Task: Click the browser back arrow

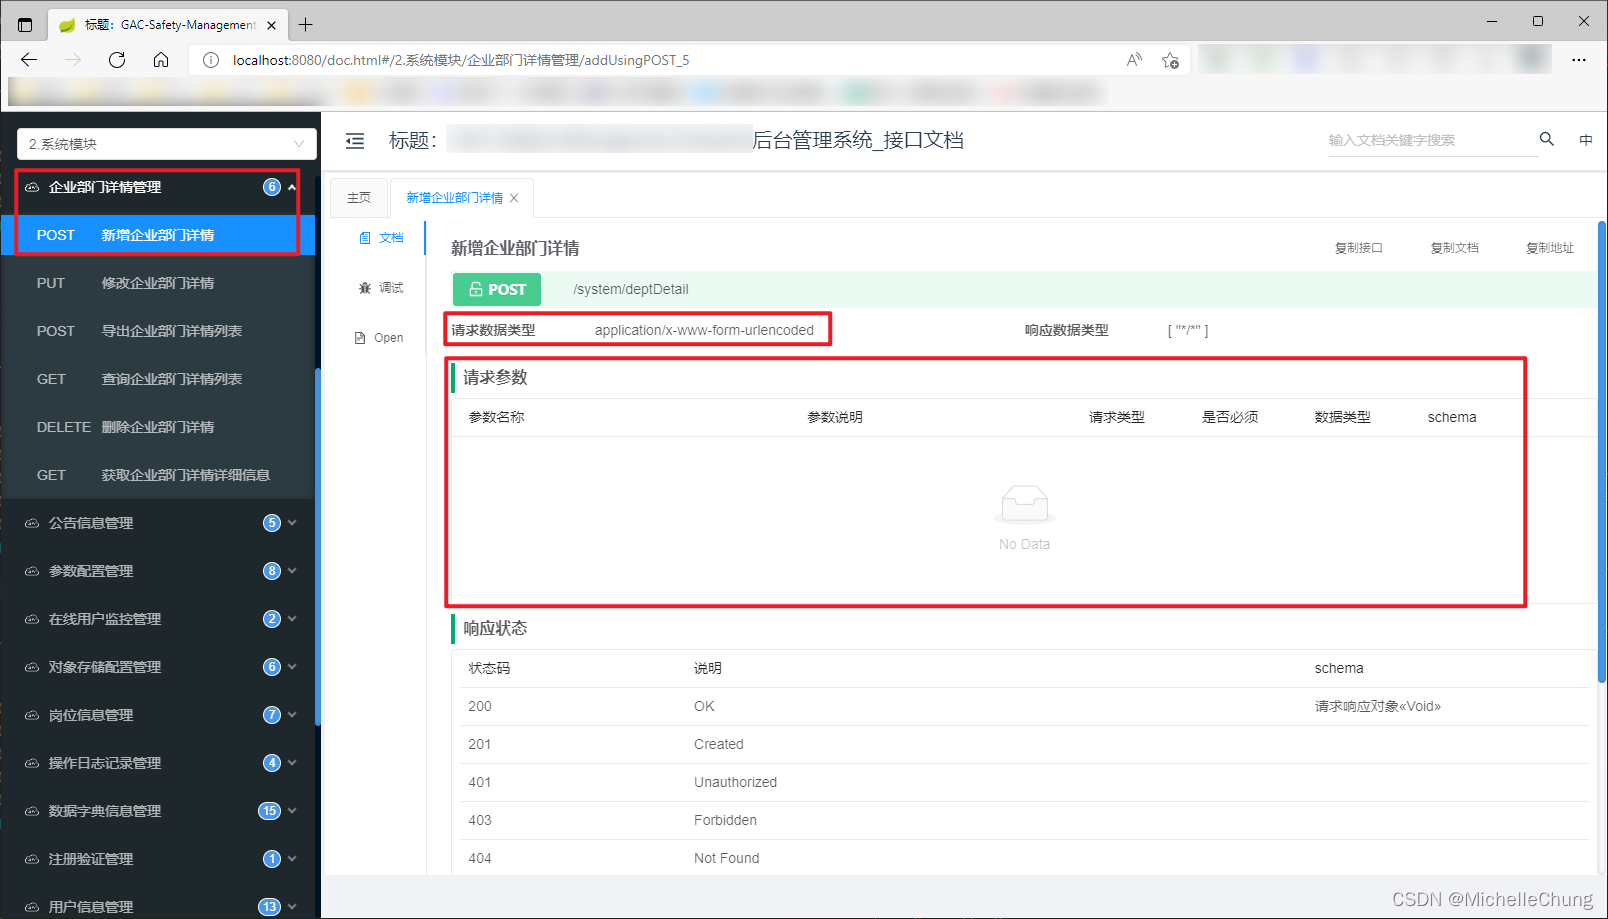Action: (x=29, y=60)
